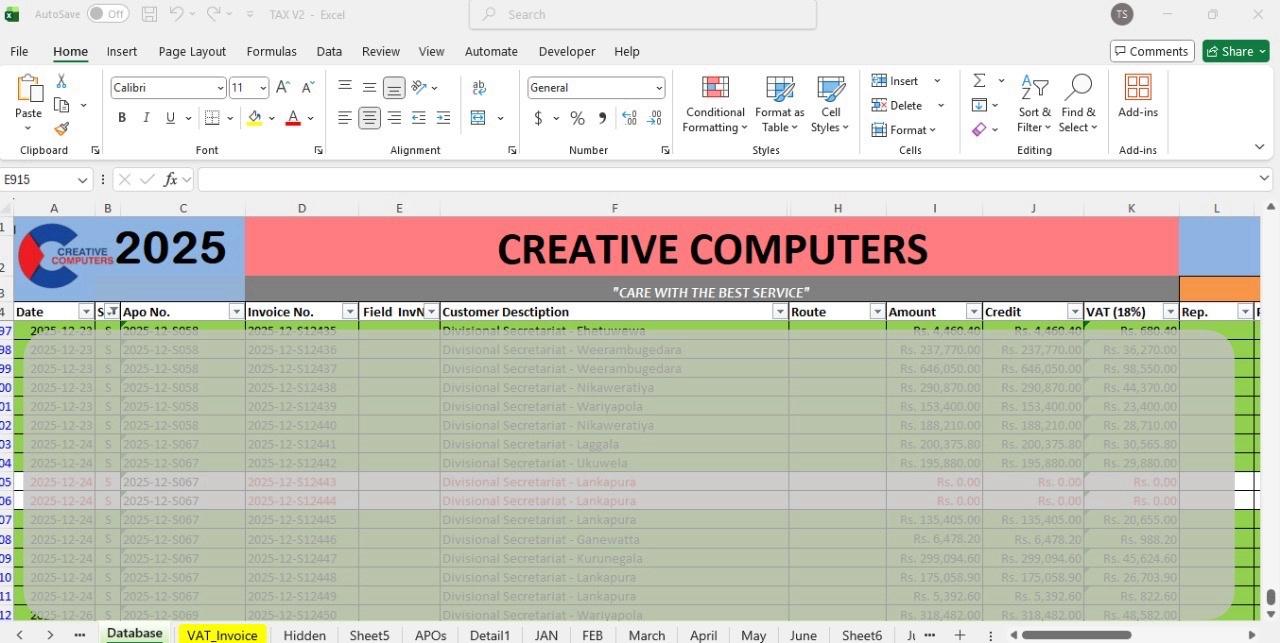Click Increase Font Size icon
The width and height of the screenshot is (1280, 643).
coord(283,88)
